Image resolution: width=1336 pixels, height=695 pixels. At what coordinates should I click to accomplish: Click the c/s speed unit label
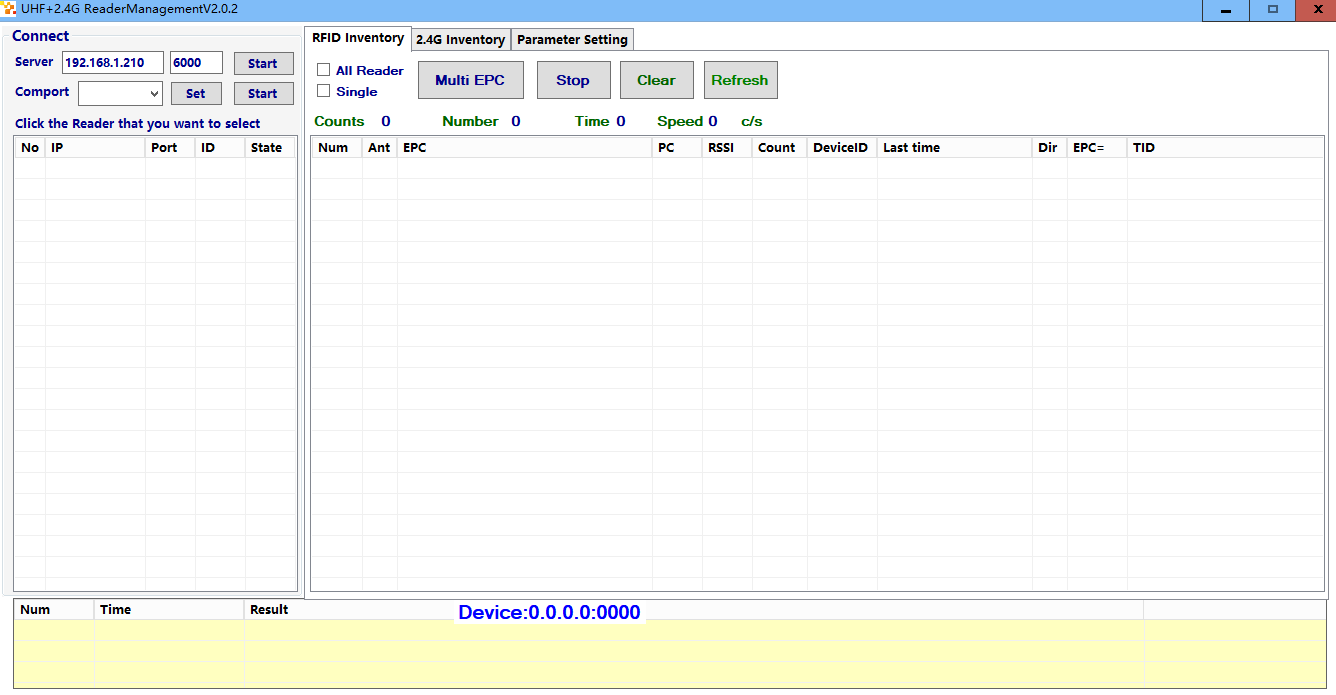coord(751,121)
